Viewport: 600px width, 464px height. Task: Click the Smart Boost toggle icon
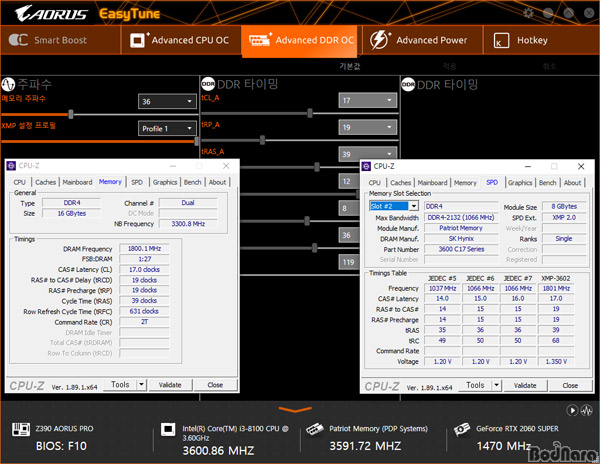(18, 40)
